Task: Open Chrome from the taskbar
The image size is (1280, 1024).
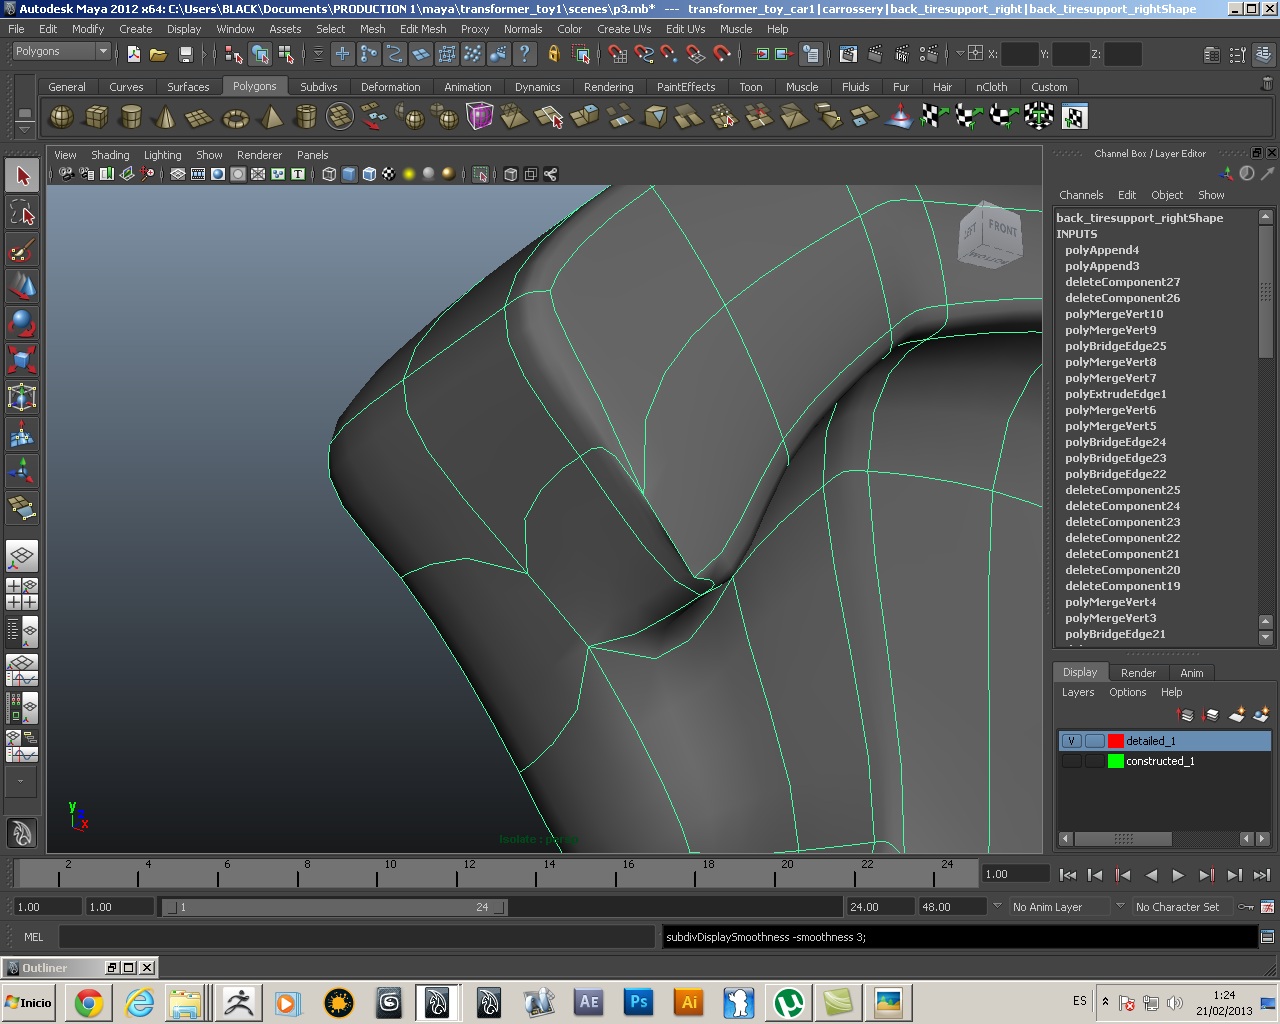Action: click(x=88, y=1002)
